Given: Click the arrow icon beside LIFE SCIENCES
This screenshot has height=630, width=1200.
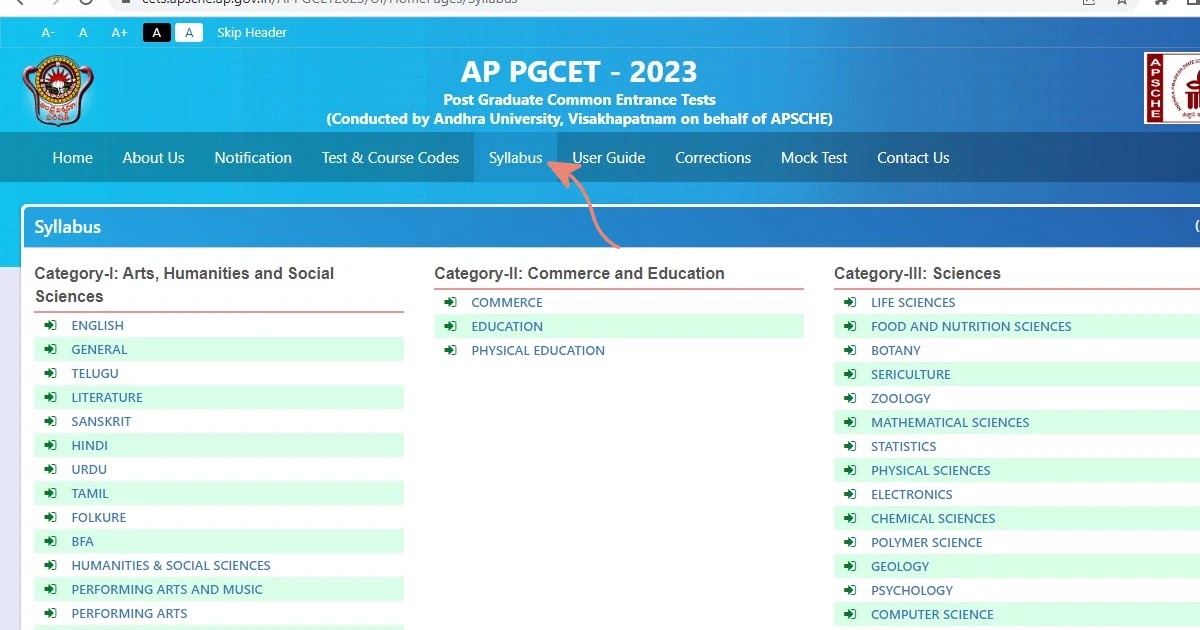Looking at the screenshot, I should (850, 302).
